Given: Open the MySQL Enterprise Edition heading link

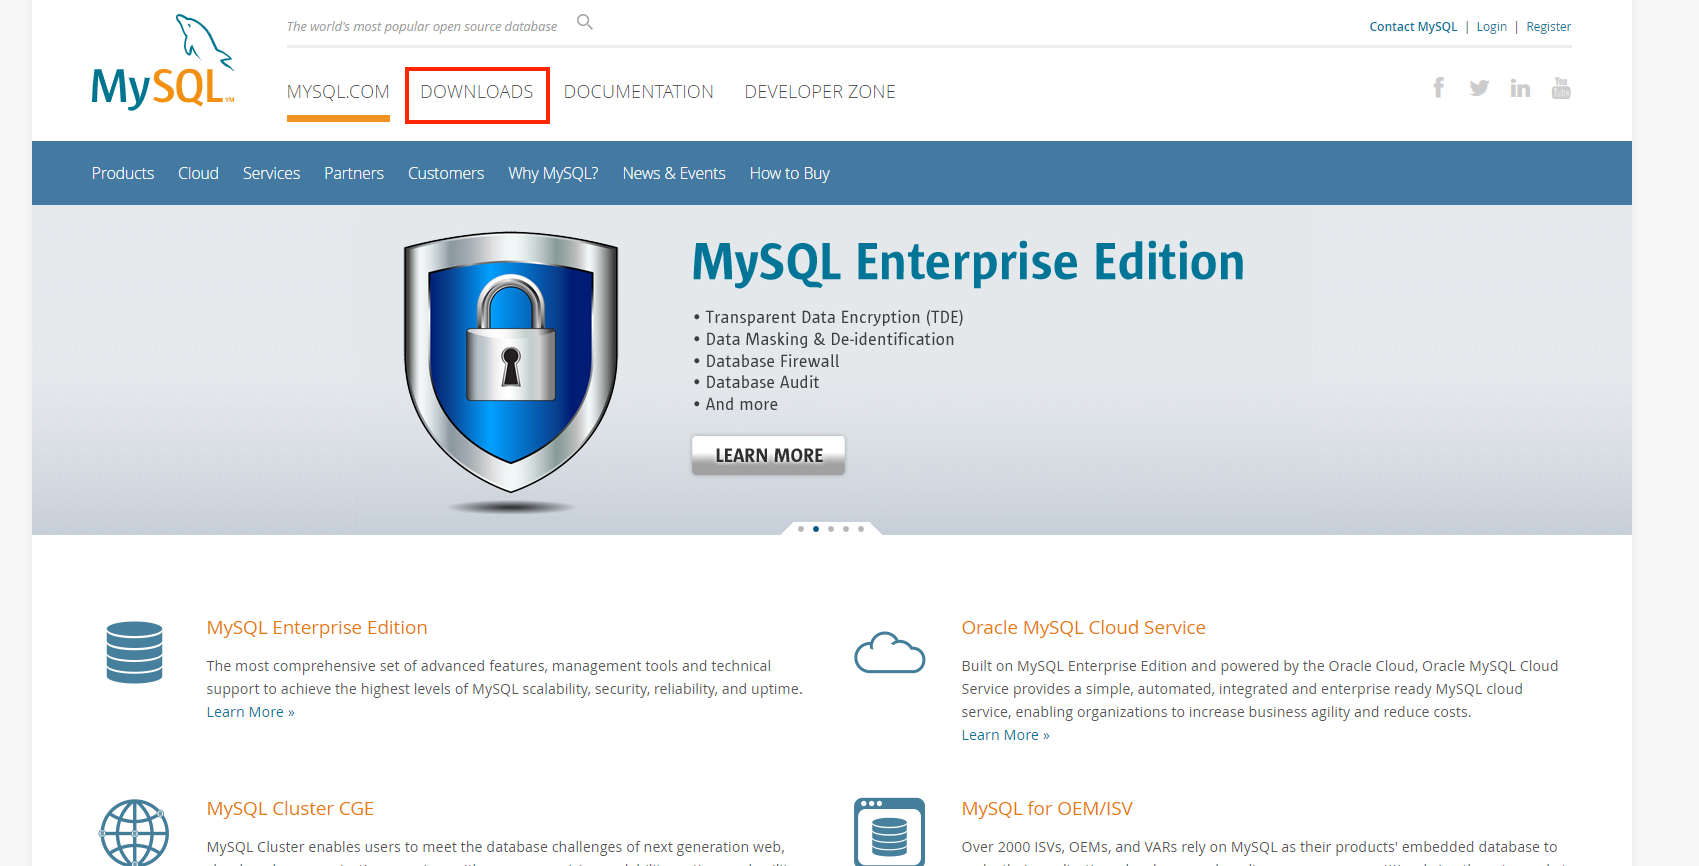Looking at the screenshot, I should pyautogui.click(x=317, y=628).
